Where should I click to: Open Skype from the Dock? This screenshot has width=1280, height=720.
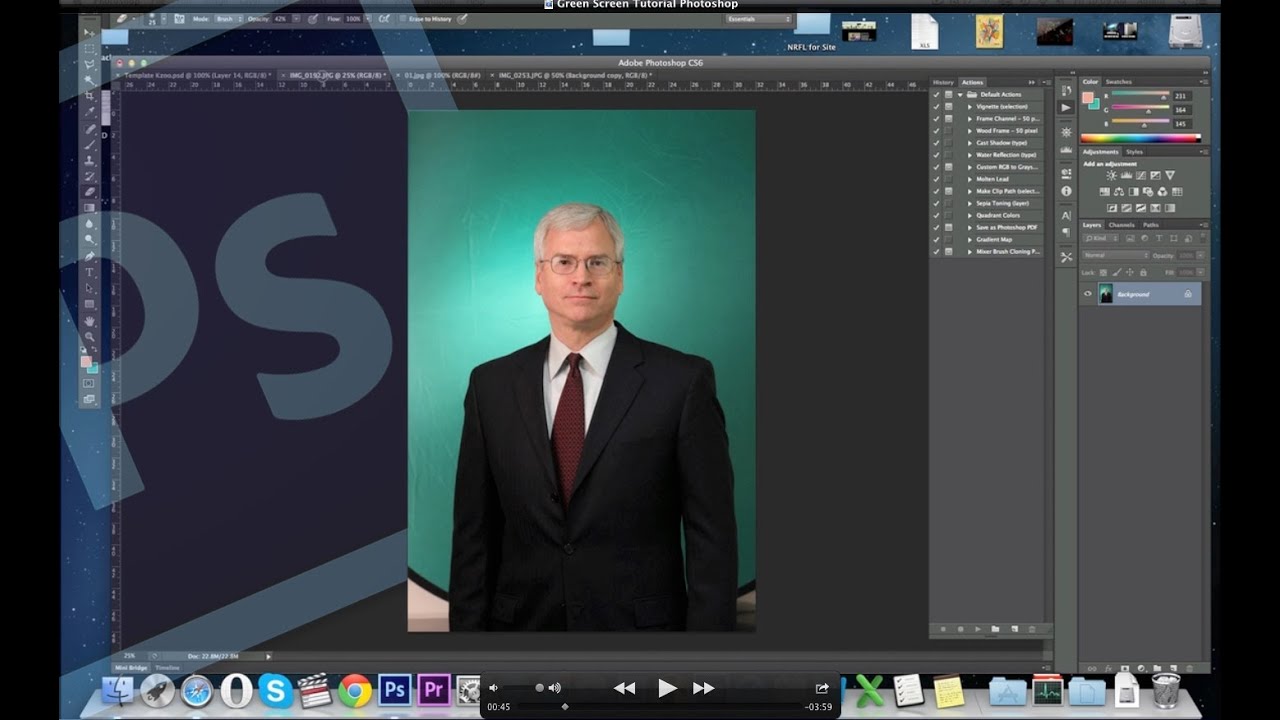[x=275, y=691]
